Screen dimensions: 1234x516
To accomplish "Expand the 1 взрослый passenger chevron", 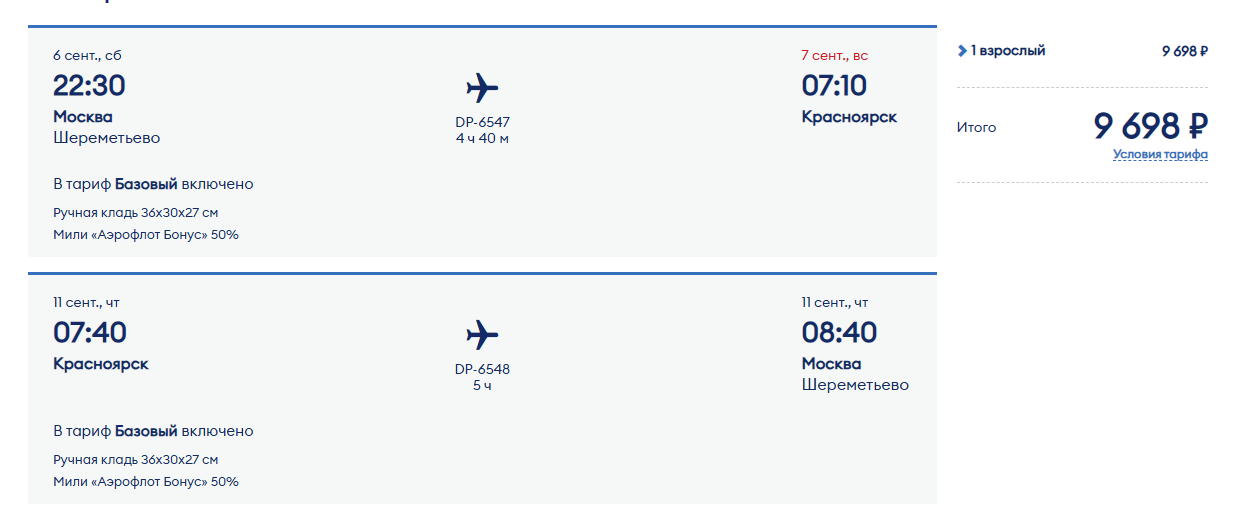I will pyautogui.click(x=962, y=51).
